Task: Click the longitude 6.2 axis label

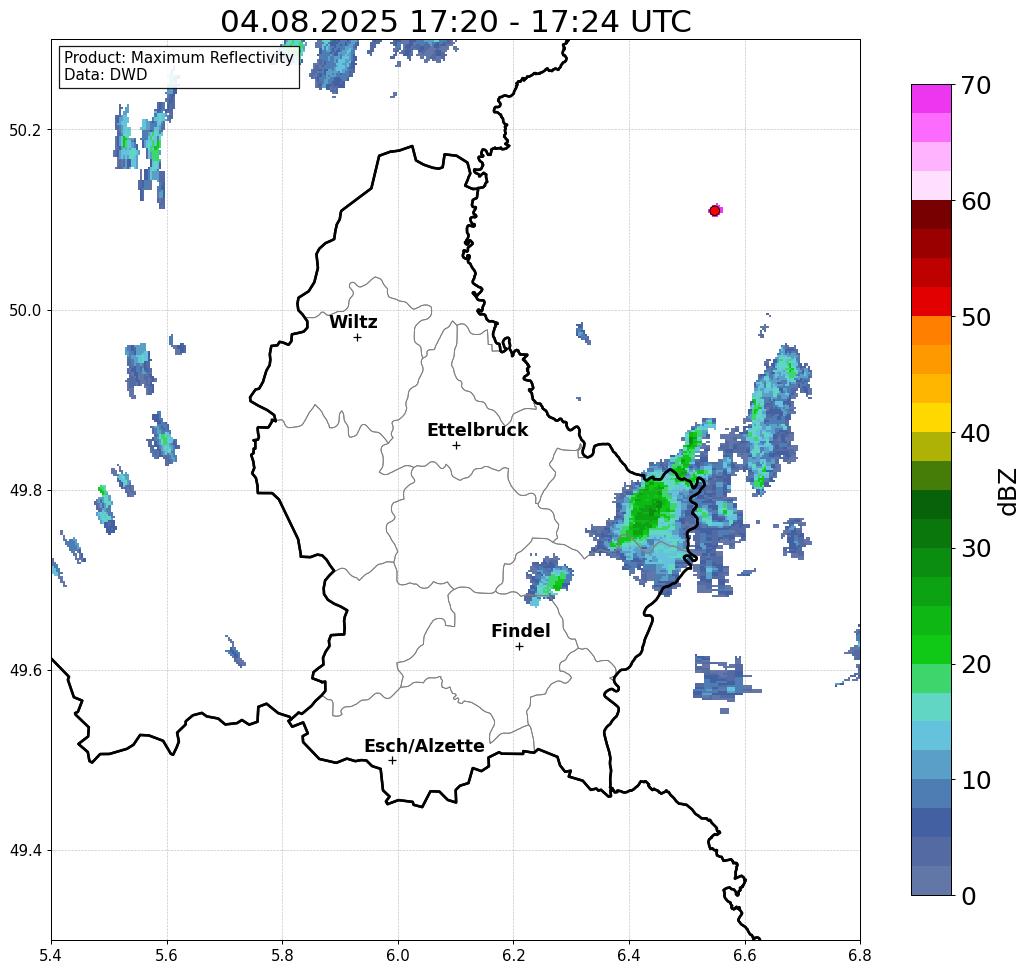Action: pyautogui.click(x=513, y=955)
